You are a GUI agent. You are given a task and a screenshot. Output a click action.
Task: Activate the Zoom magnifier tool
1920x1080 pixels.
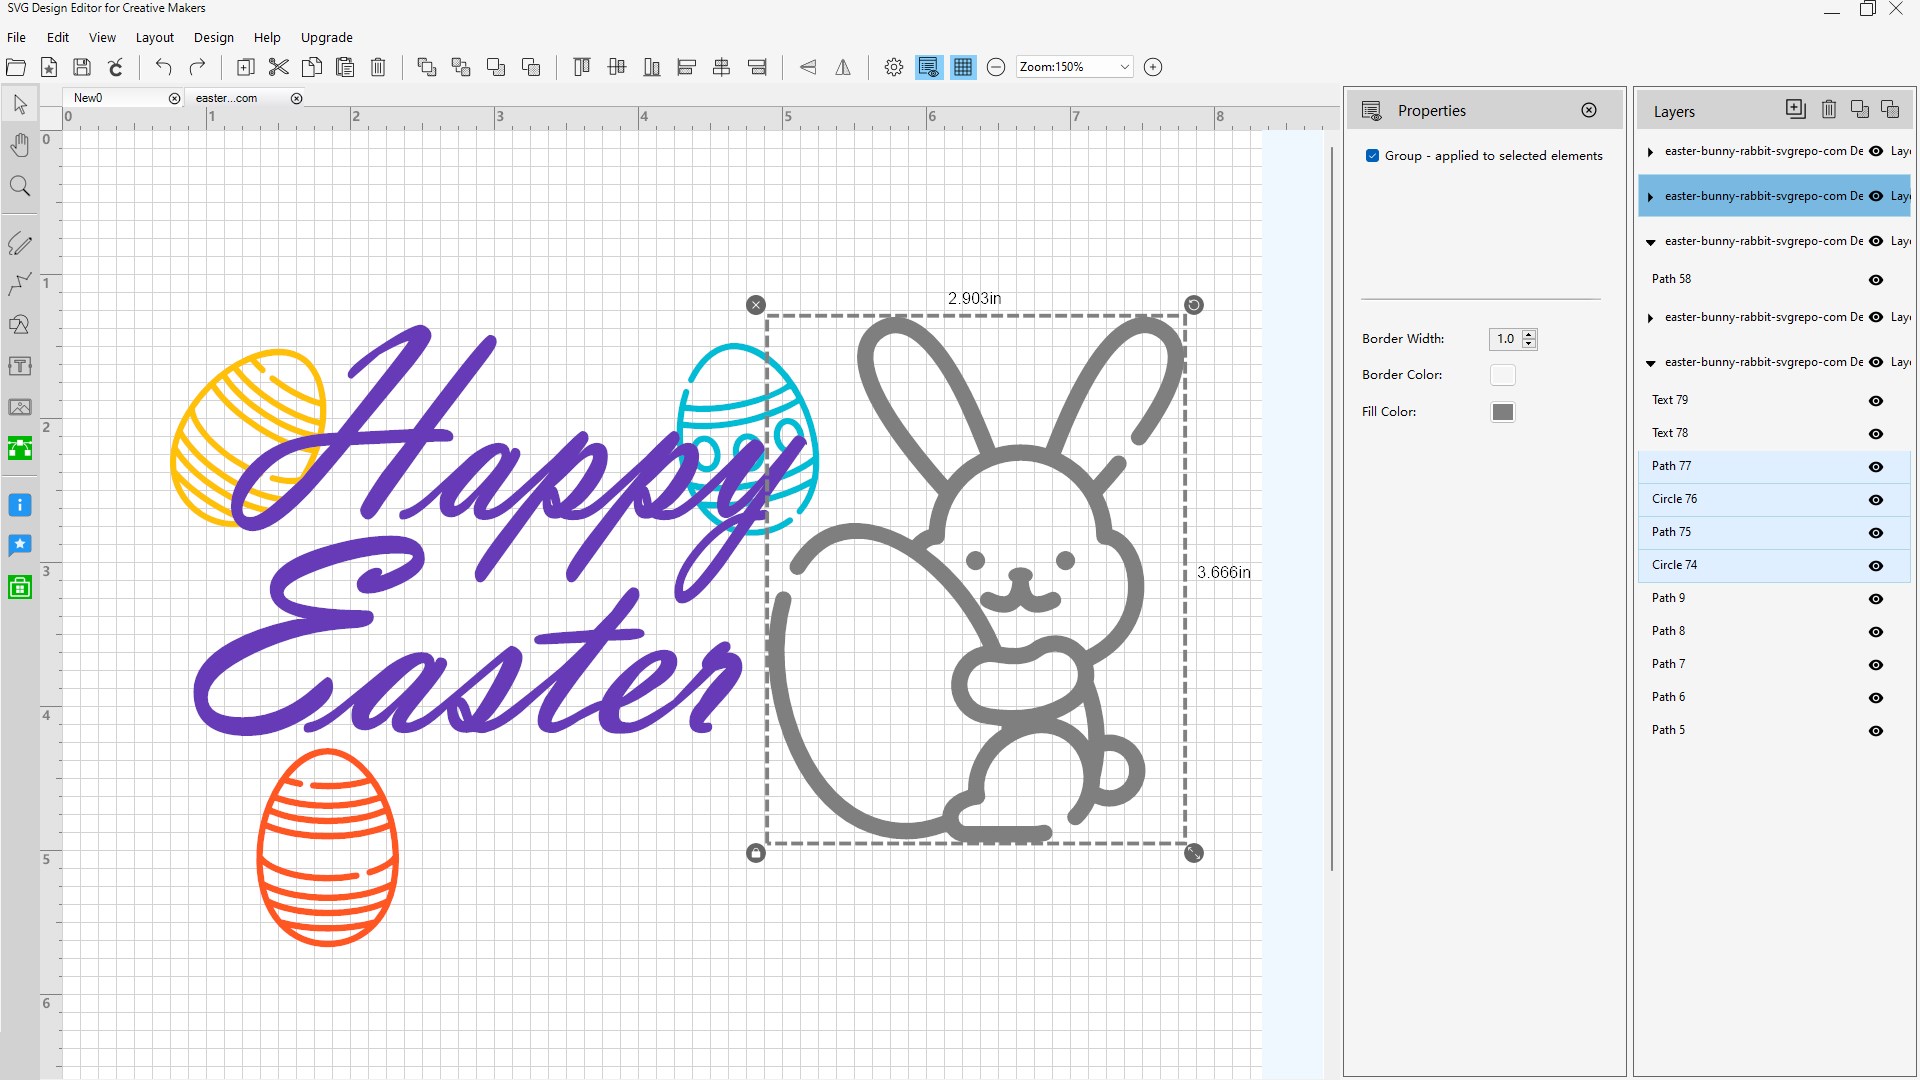[x=20, y=186]
